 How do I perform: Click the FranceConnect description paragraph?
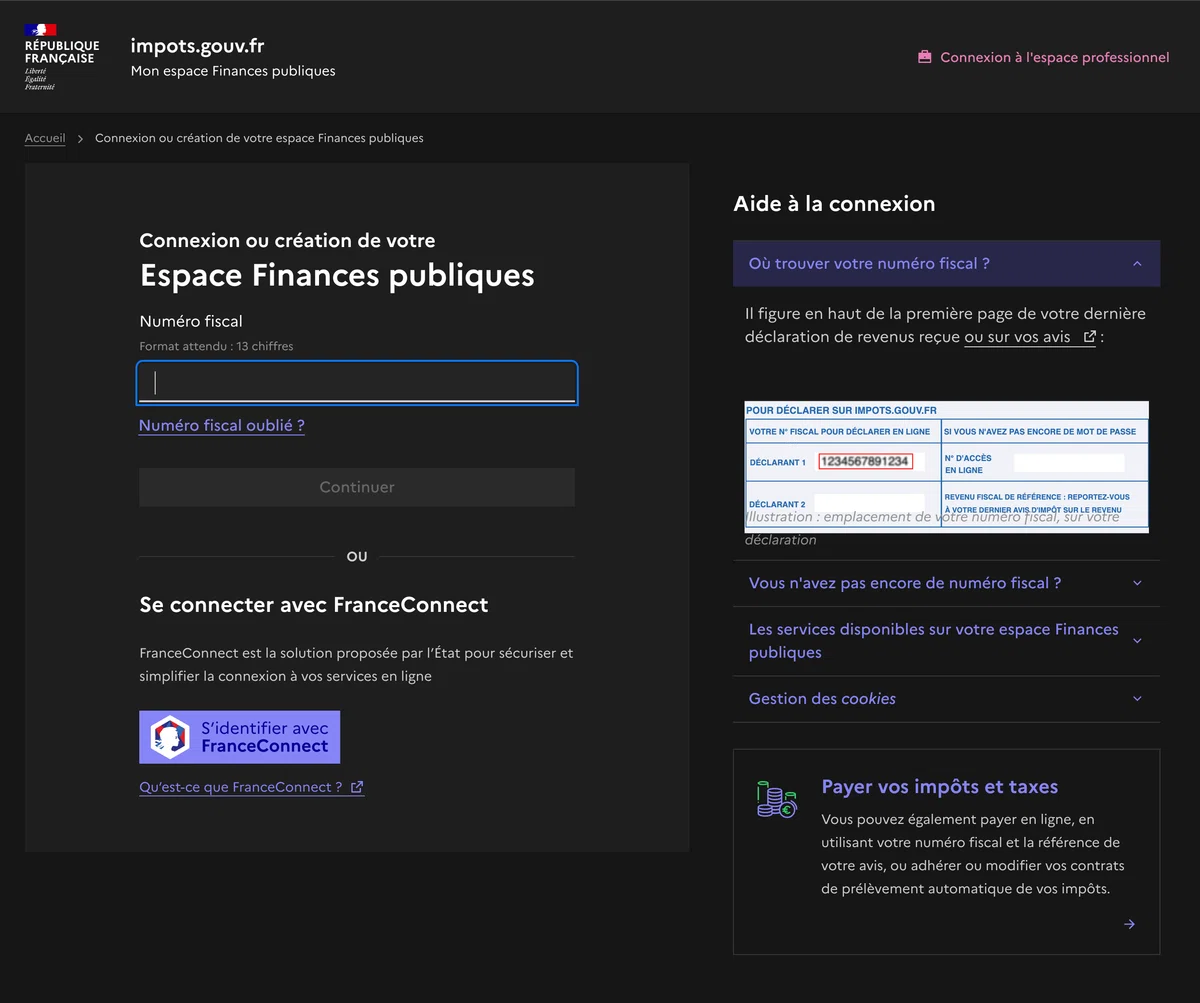click(x=357, y=665)
